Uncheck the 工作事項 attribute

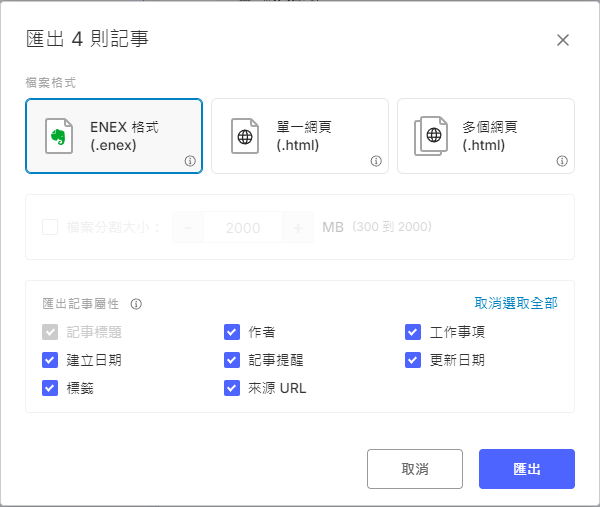point(413,332)
